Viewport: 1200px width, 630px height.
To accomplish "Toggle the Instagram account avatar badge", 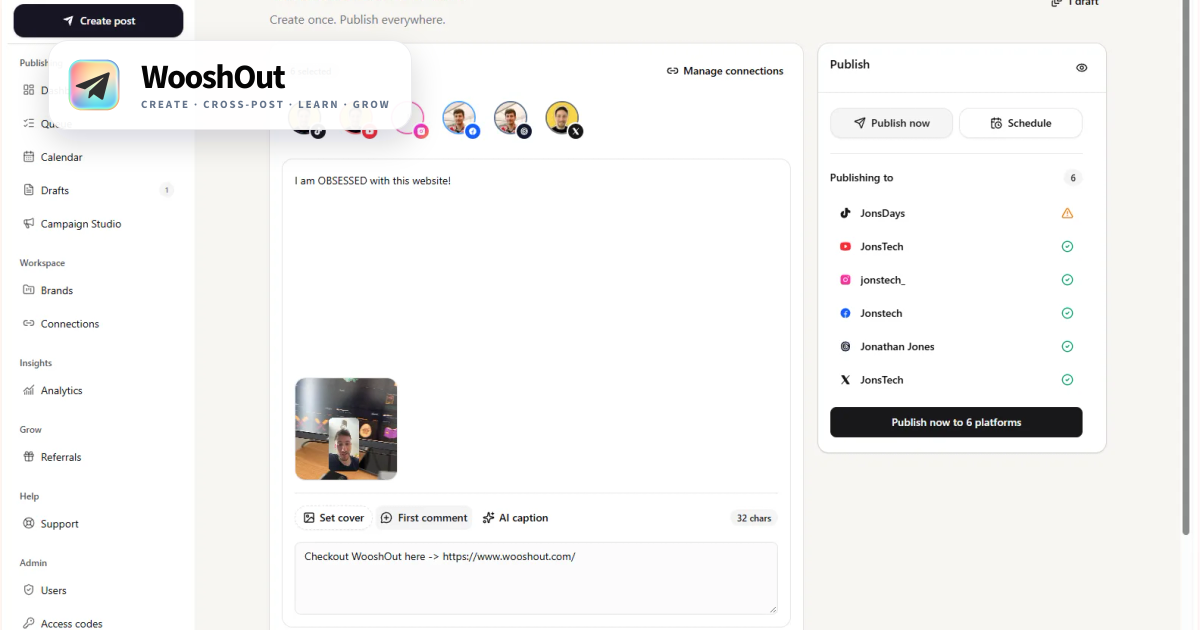I will click(421, 131).
